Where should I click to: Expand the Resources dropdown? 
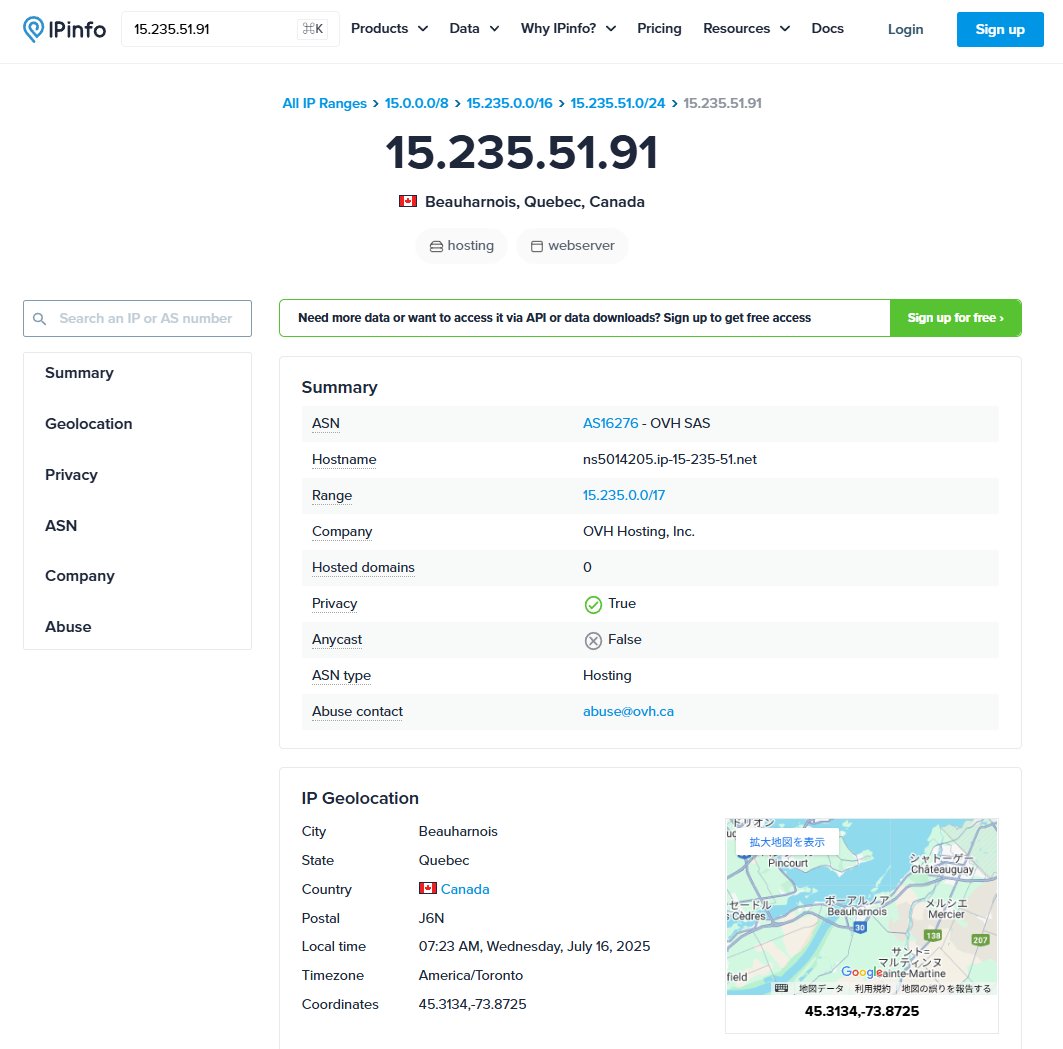click(746, 28)
